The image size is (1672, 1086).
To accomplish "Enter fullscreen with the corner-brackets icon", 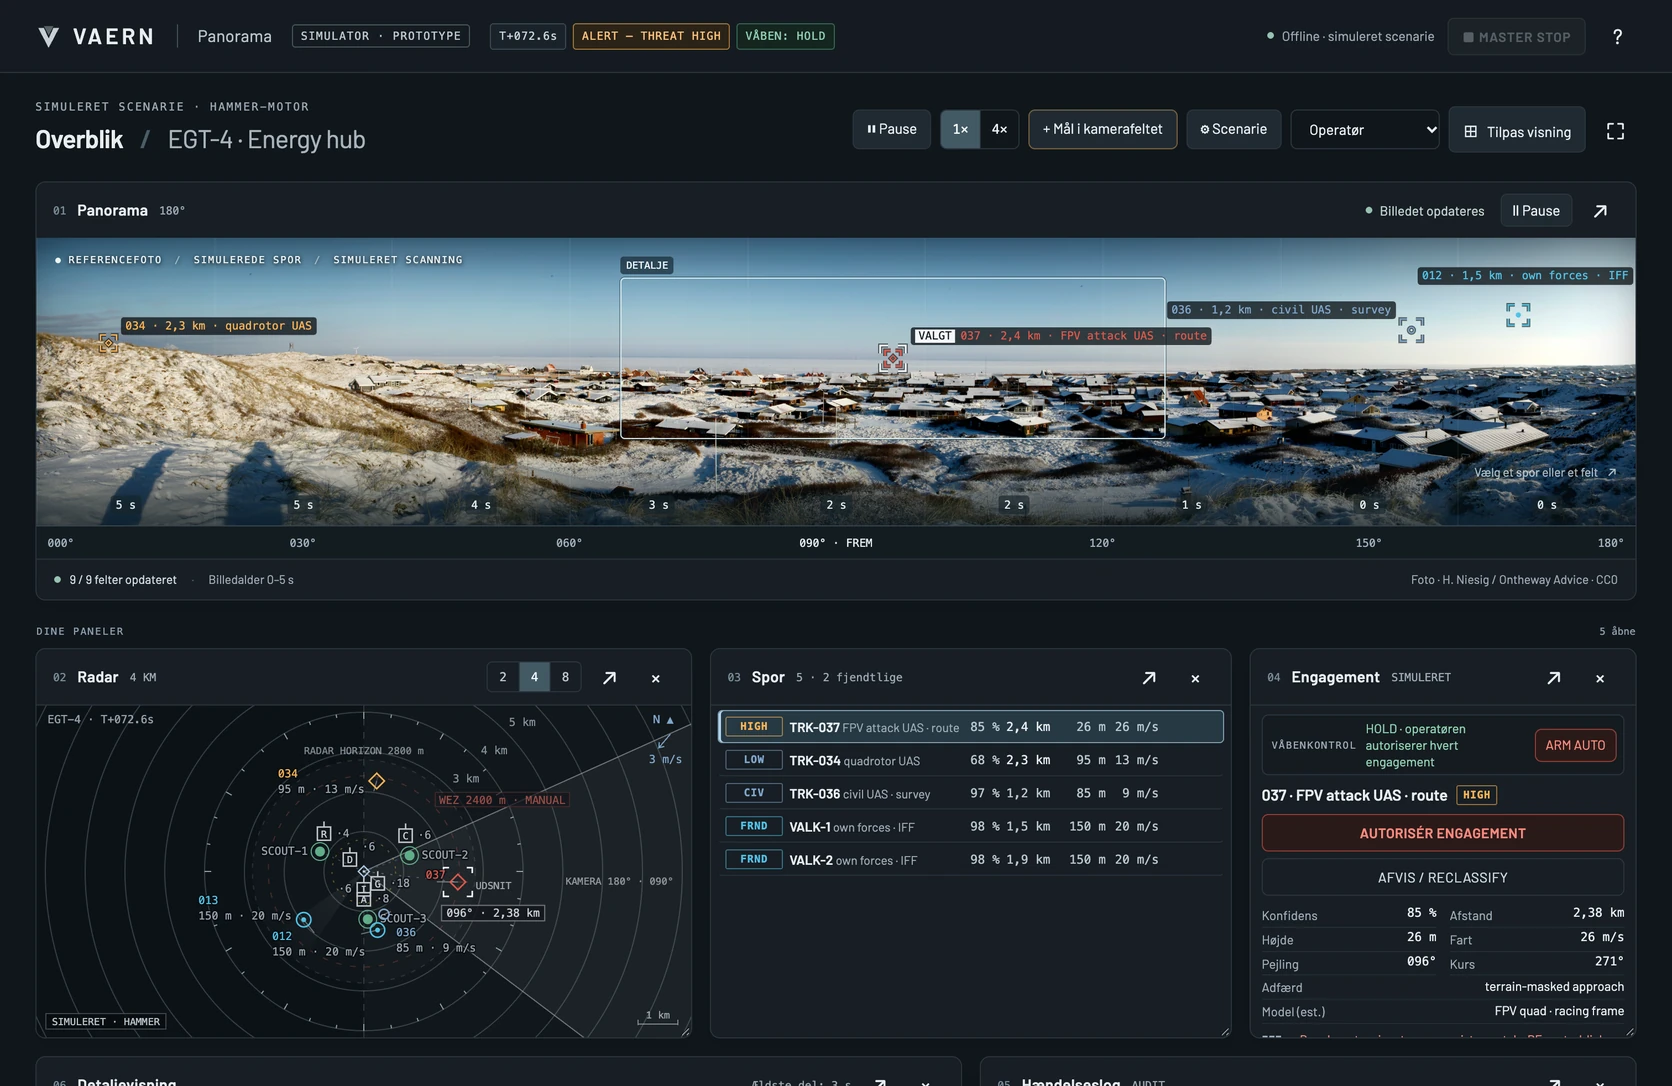I will pos(1615,131).
